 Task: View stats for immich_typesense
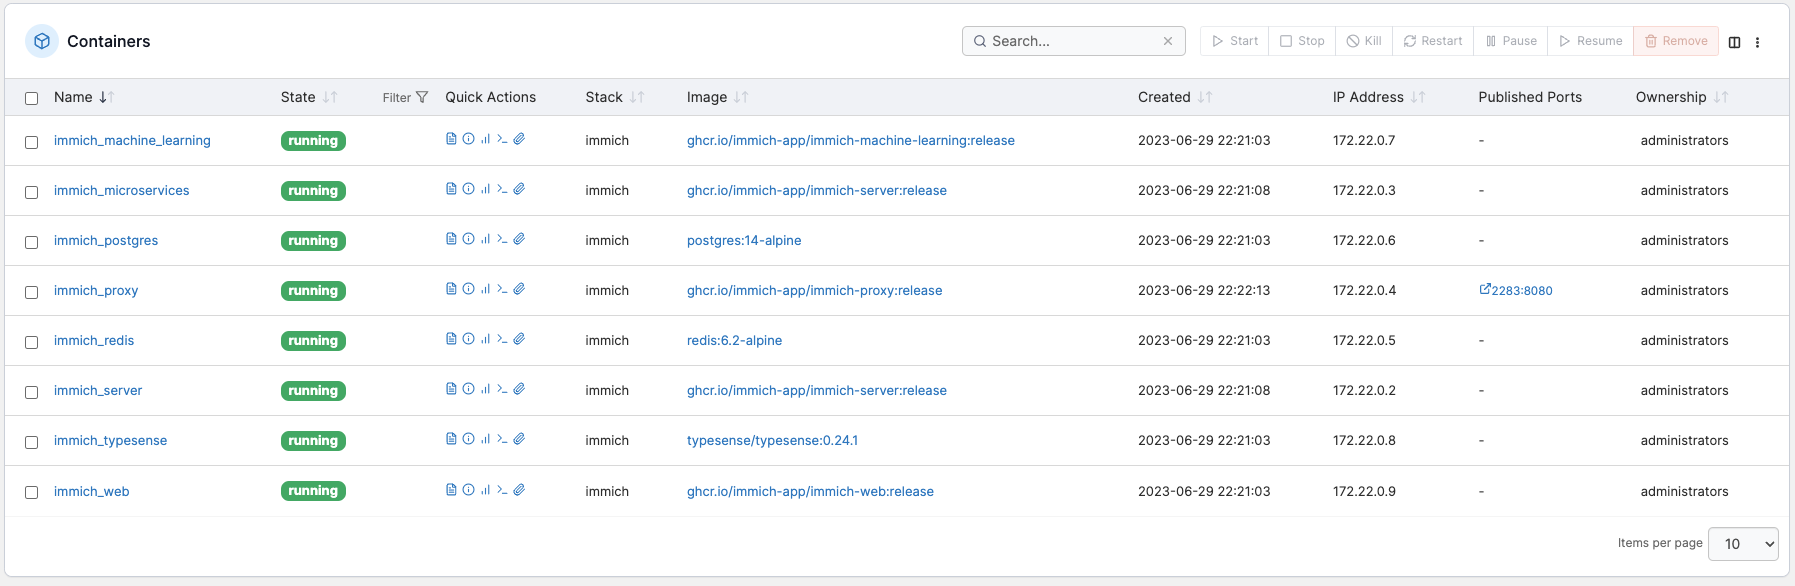point(485,439)
